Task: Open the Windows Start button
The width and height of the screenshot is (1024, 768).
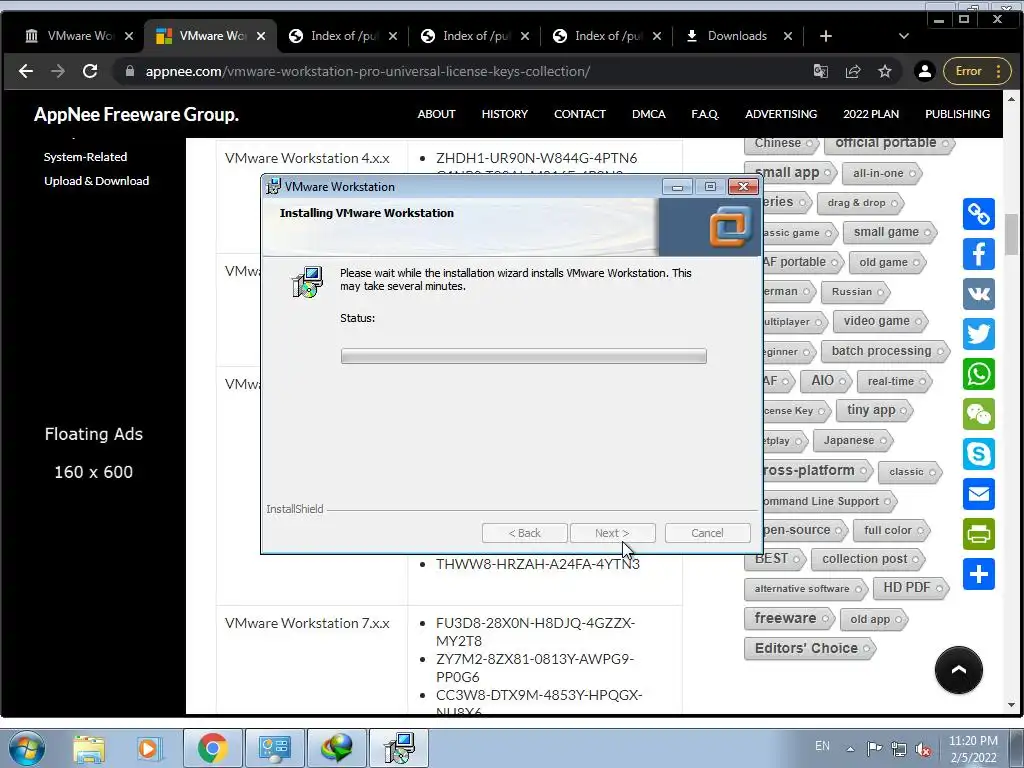Action: (27, 748)
